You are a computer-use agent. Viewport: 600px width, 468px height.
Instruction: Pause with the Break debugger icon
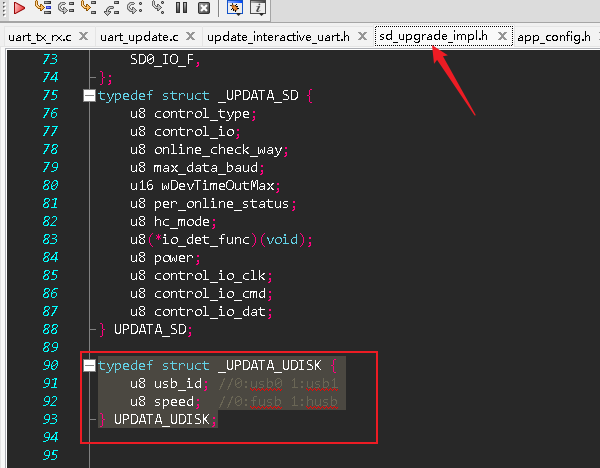pyautogui.click(x=181, y=8)
